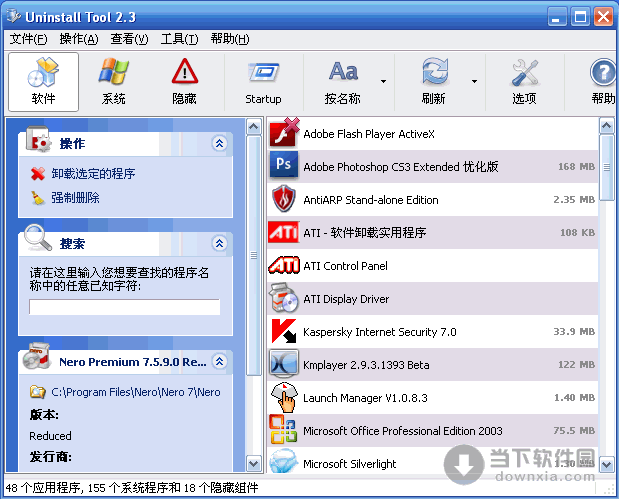Collapse the 操作 panel chevron
The height and width of the screenshot is (499, 619).
(x=219, y=143)
